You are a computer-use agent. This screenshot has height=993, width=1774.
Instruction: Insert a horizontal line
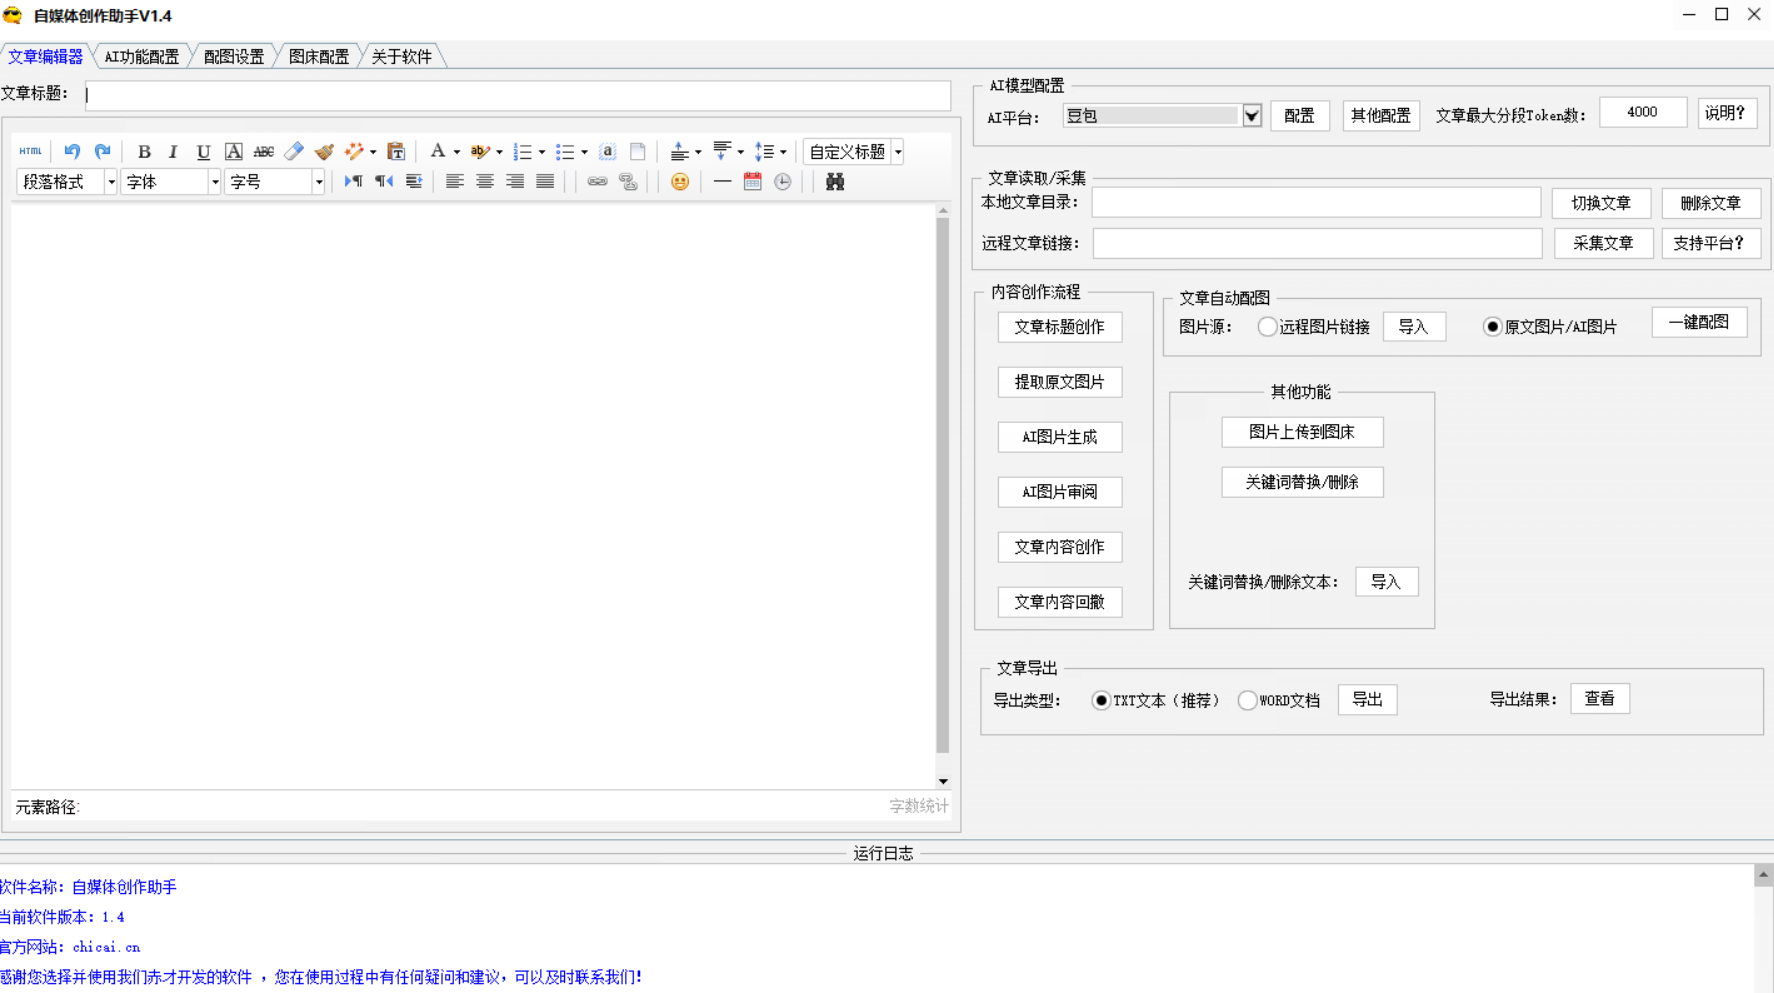tap(722, 181)
